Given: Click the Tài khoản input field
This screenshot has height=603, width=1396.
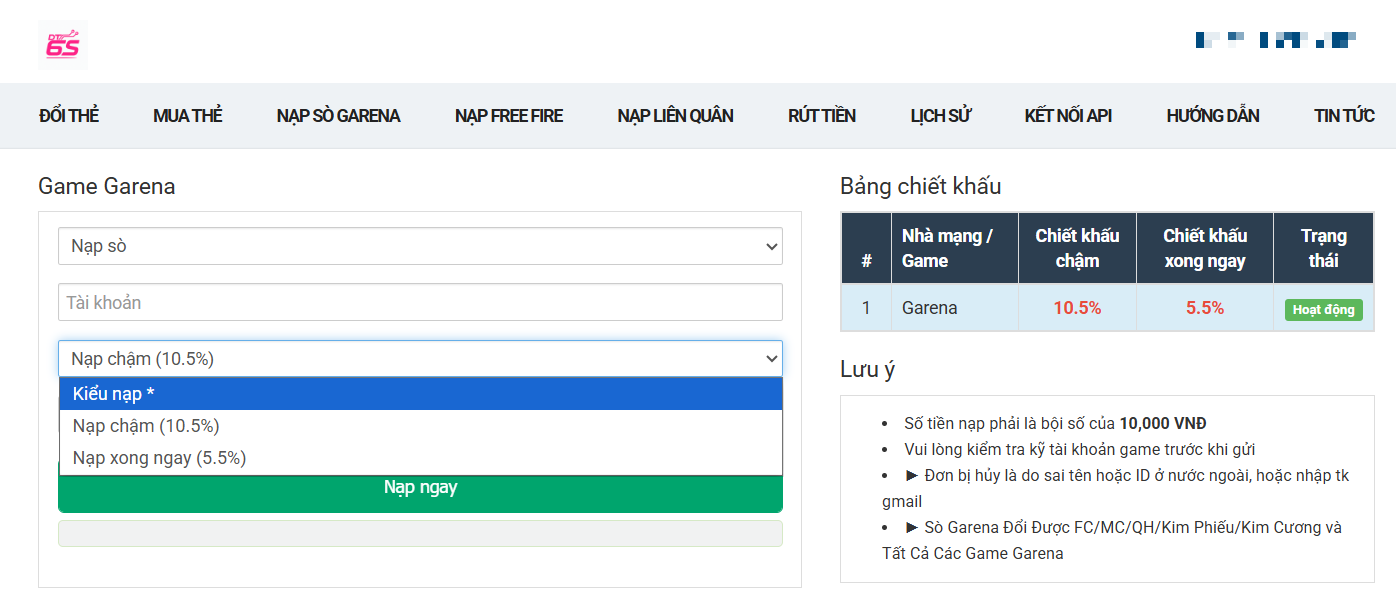Looking at the screenshot, I should pos(420,302).
